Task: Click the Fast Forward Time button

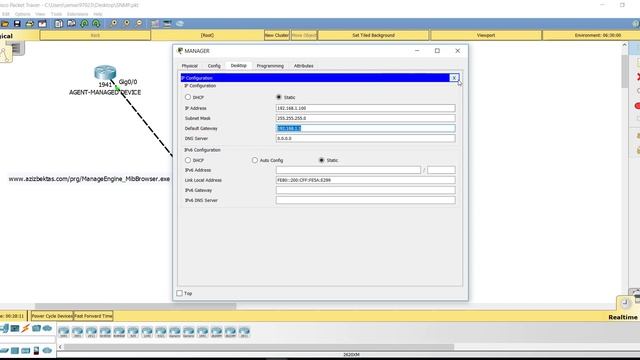Action: click(93, 316)
